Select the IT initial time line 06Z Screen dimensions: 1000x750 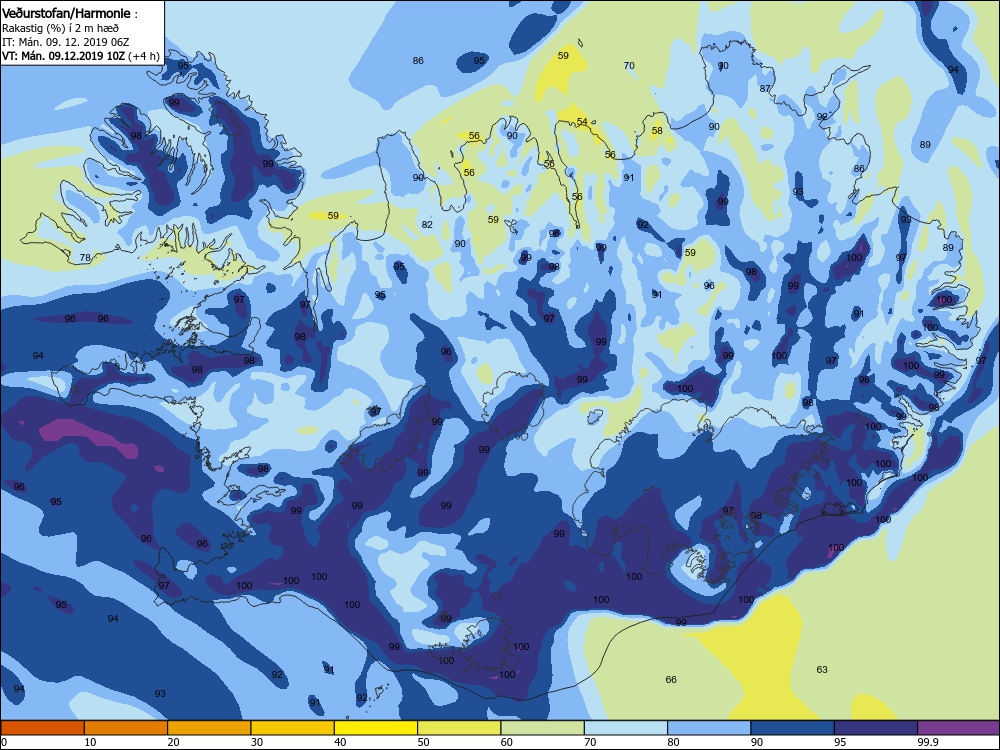[x=66, y=42]
